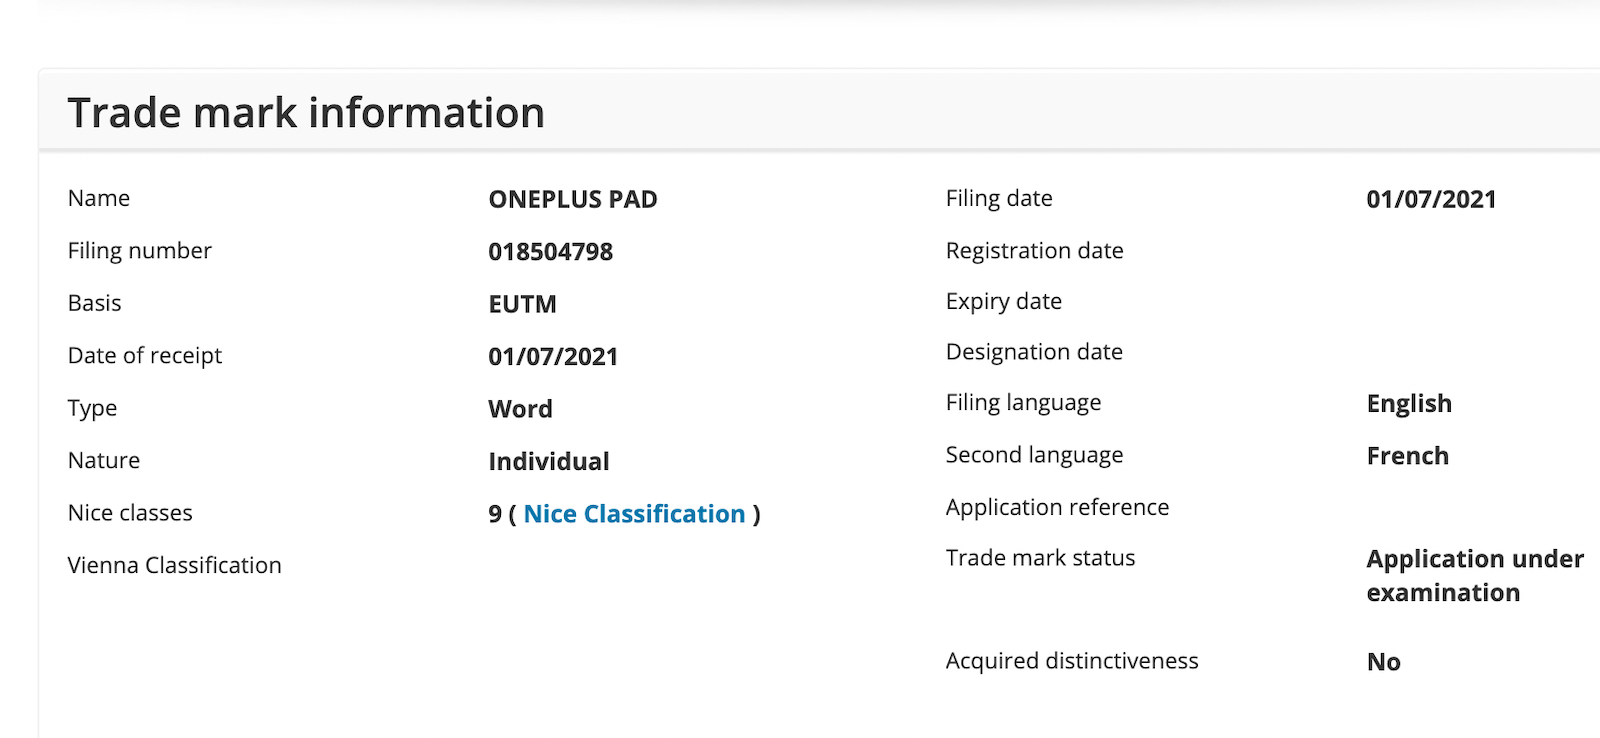Click the Word type value
This screenshot has height=738, width=1600.
click(x=520, y=409)
